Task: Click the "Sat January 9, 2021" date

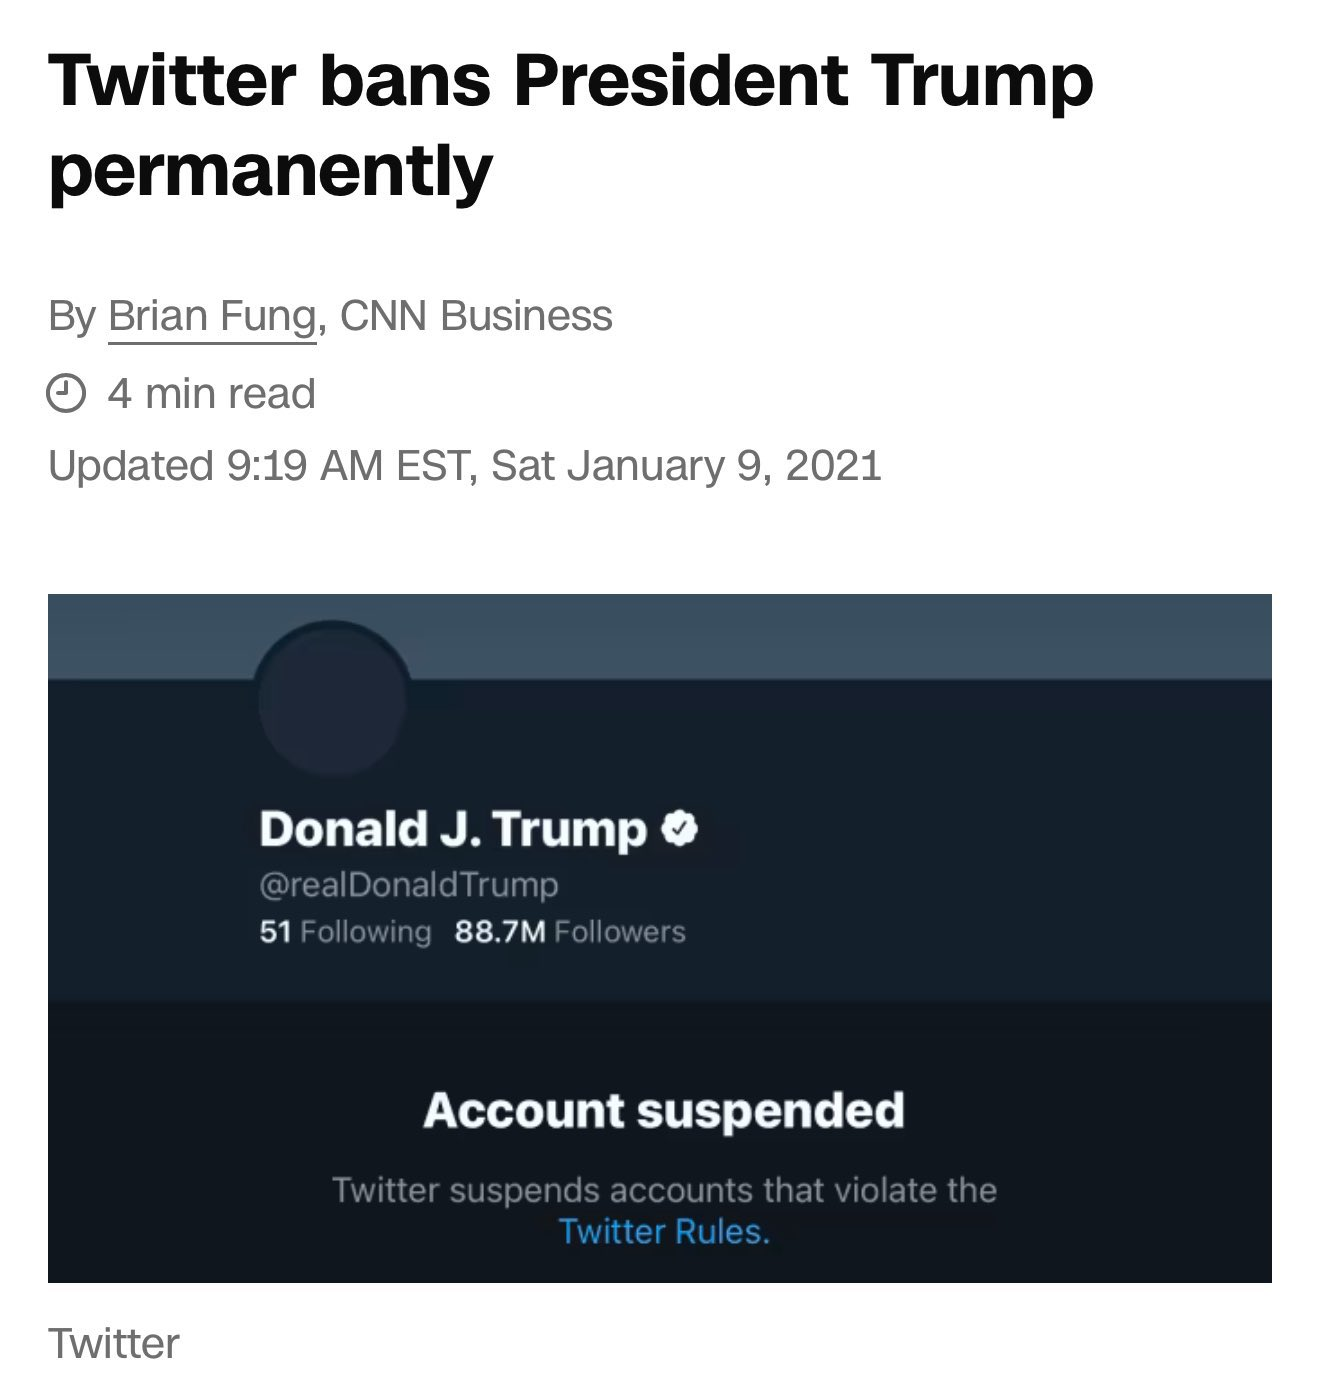Action: click(x=686, y=466)
